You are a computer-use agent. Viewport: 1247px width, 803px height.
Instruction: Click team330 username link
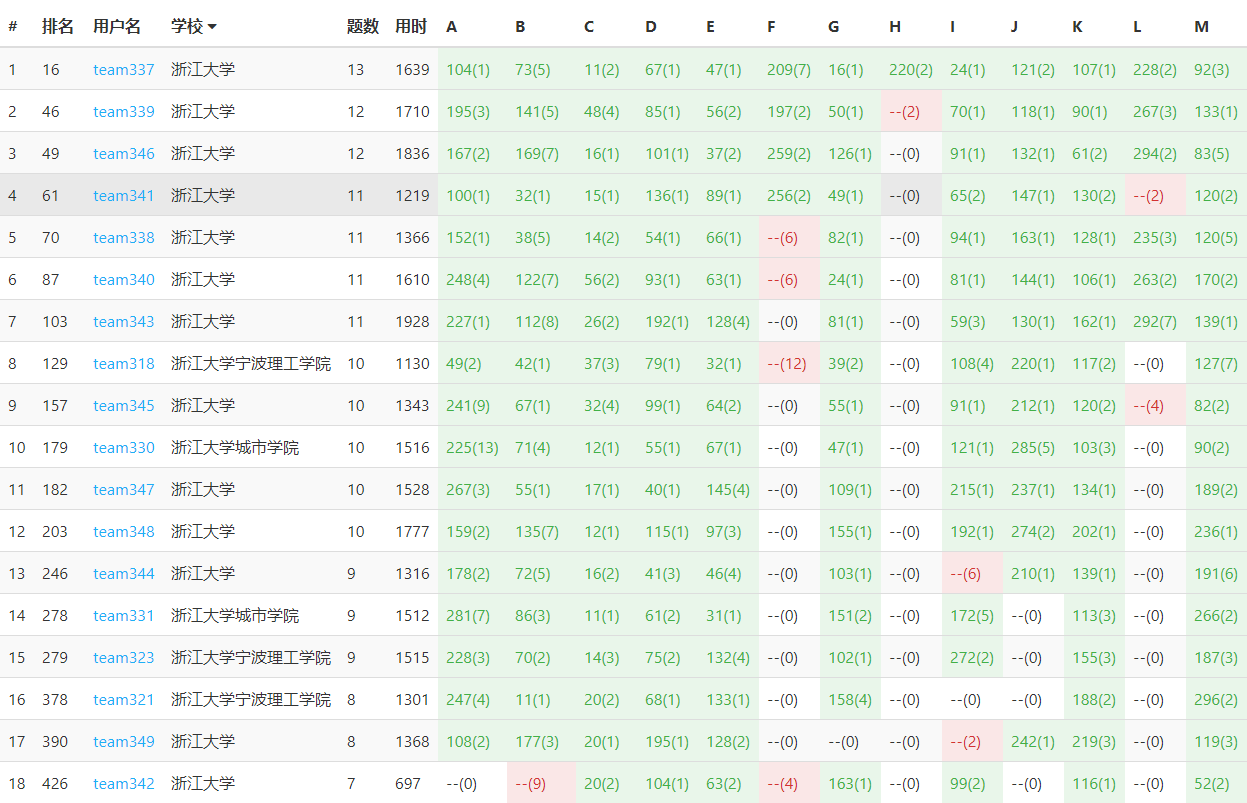point(124,448)
